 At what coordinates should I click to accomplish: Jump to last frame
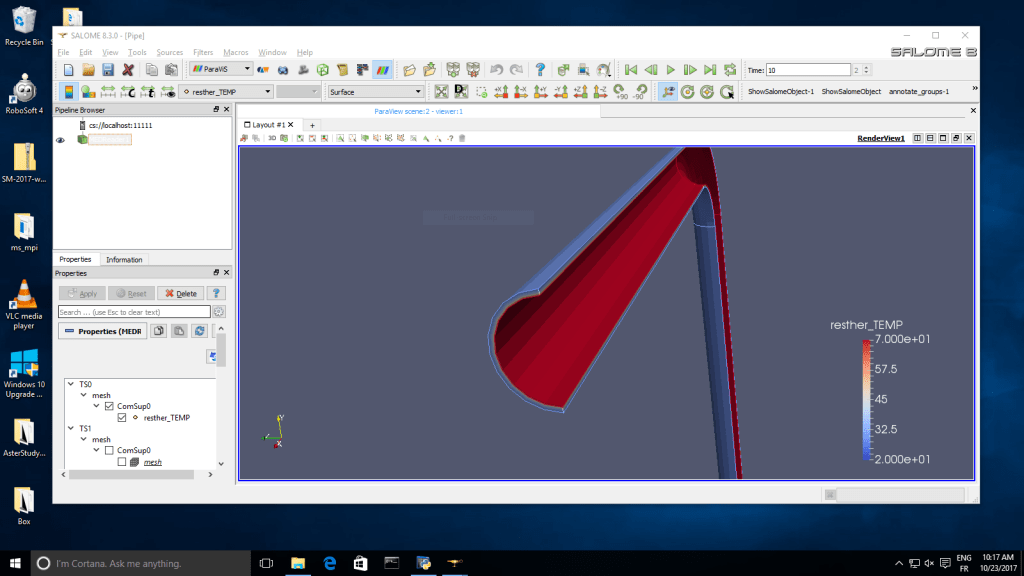[710, 70]
